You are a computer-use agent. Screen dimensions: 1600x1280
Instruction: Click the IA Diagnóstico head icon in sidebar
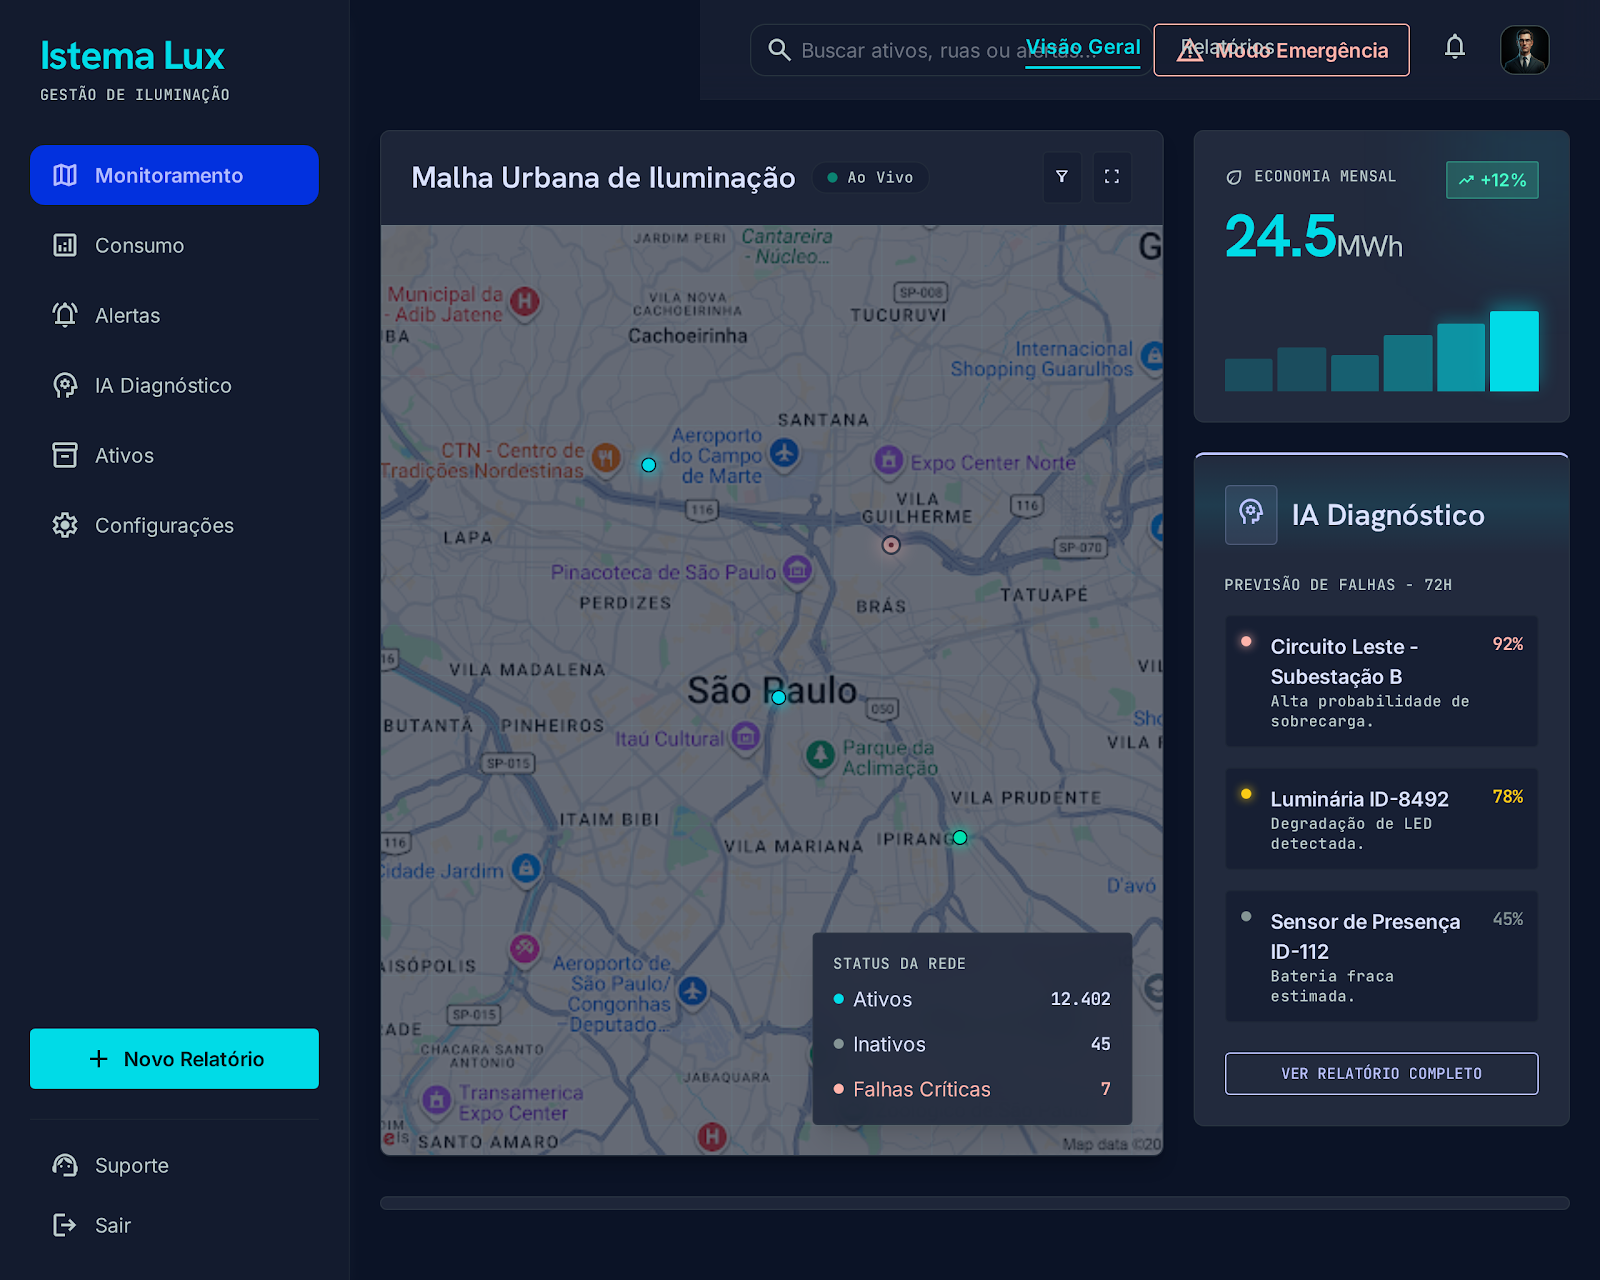pyautogui.click(x=65, y=385)
